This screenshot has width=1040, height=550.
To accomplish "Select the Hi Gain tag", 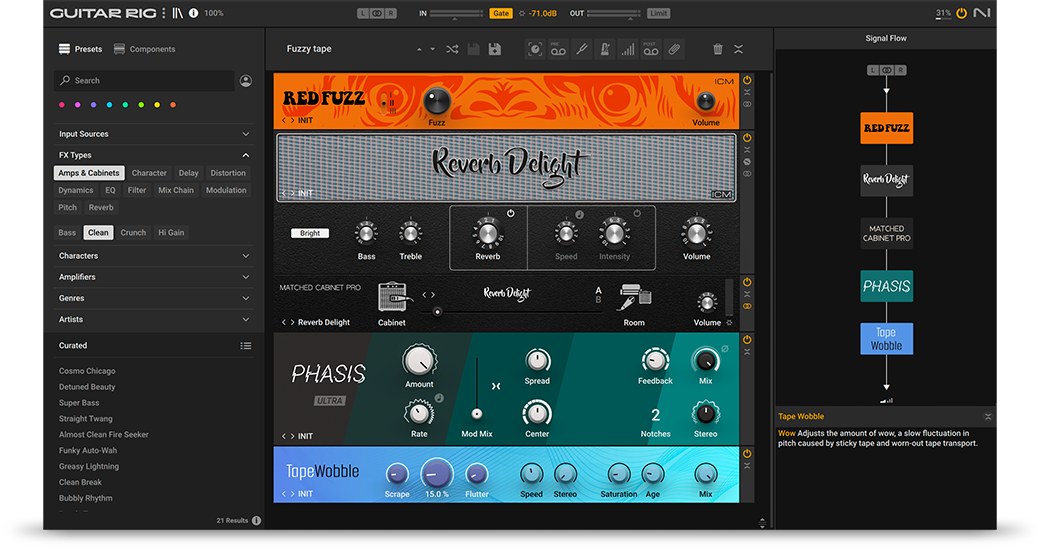I will coord(171,233).
